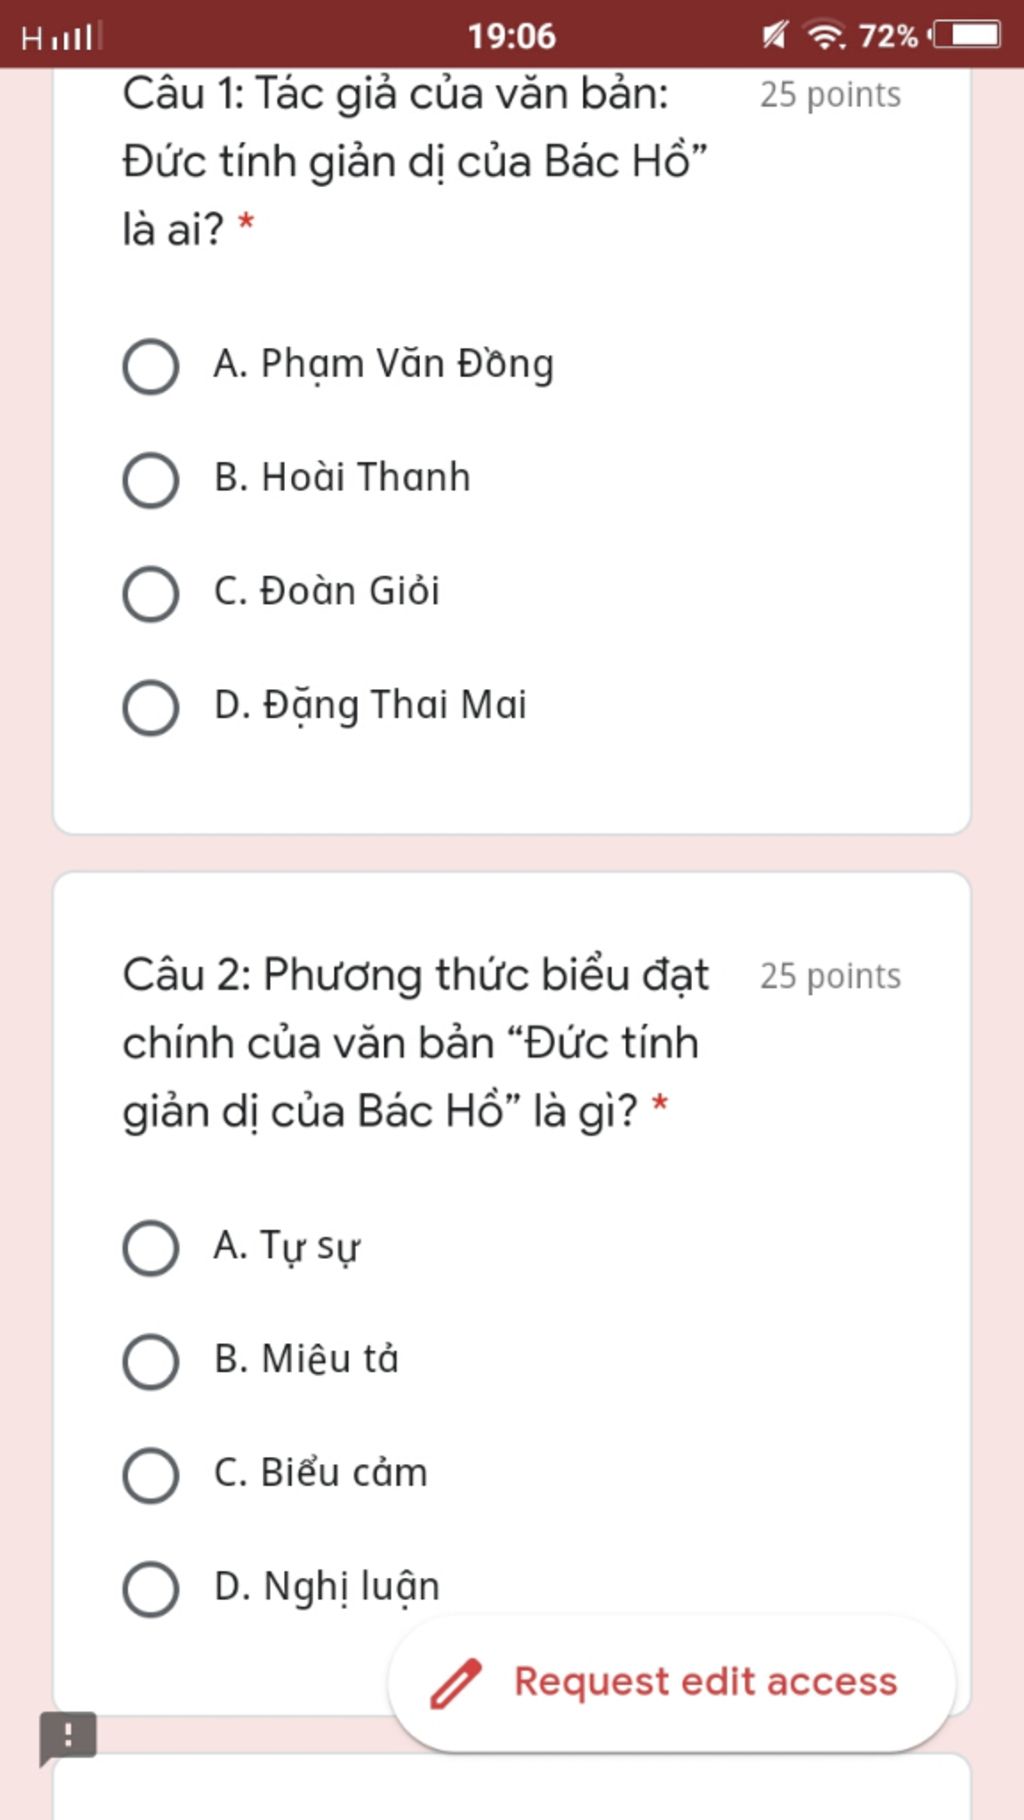The image size is (1024, 1820).
Task: Tap the Câu 2 question text
Action: pyautogui.click(x=416, y=1043)
